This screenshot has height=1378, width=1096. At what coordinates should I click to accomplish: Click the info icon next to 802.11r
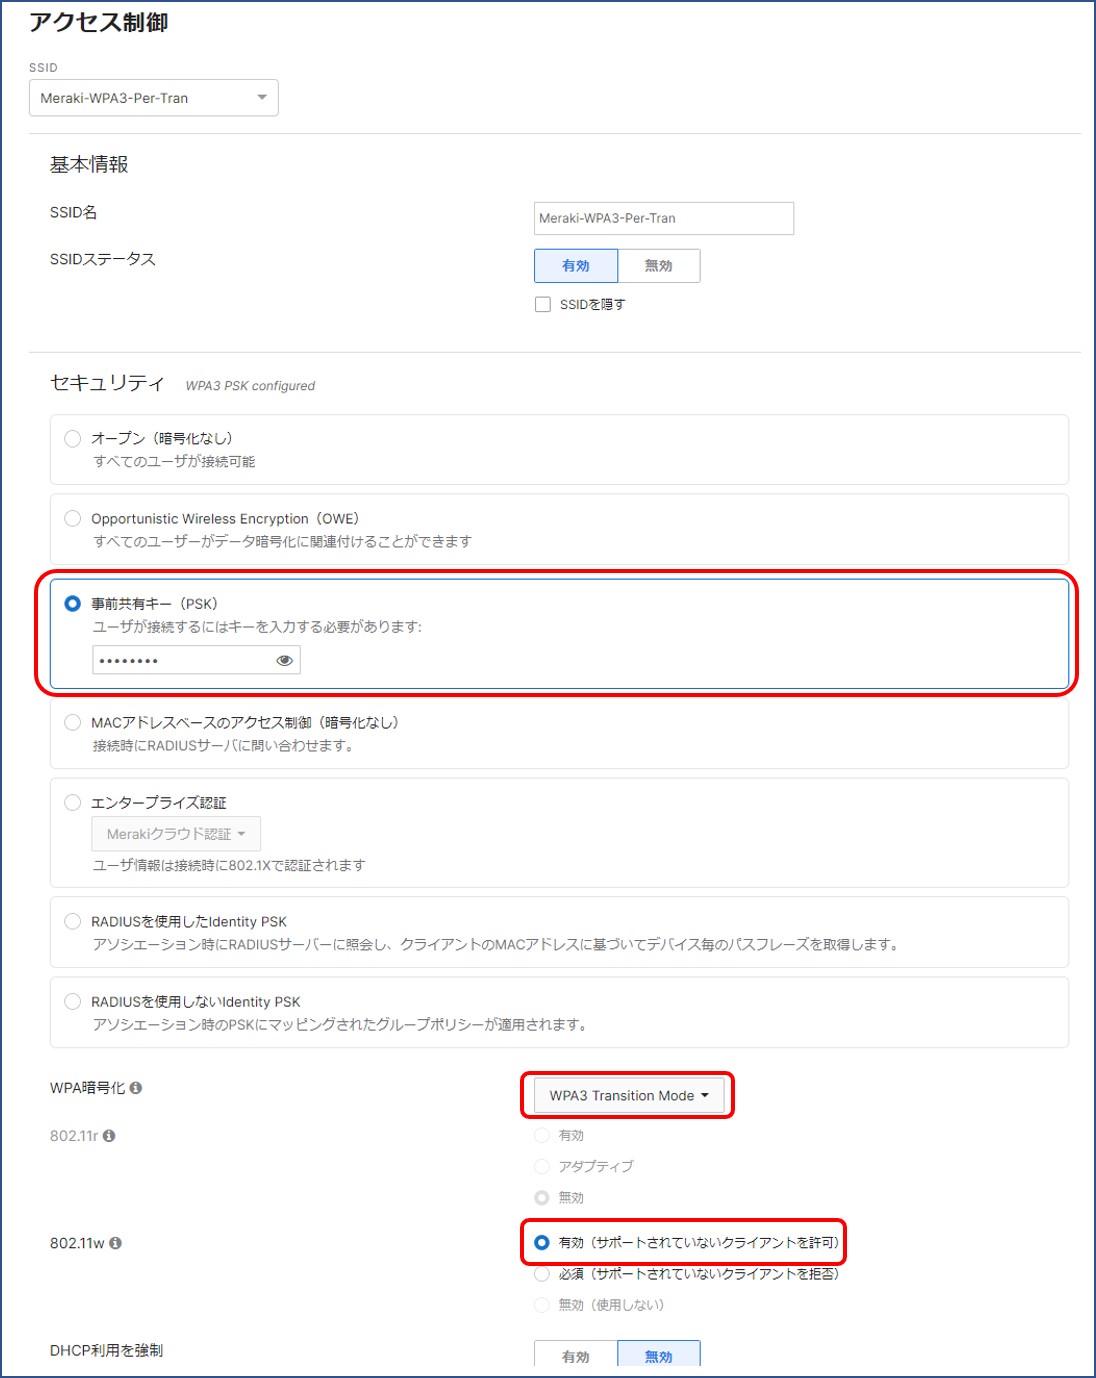pos(109,1136)
